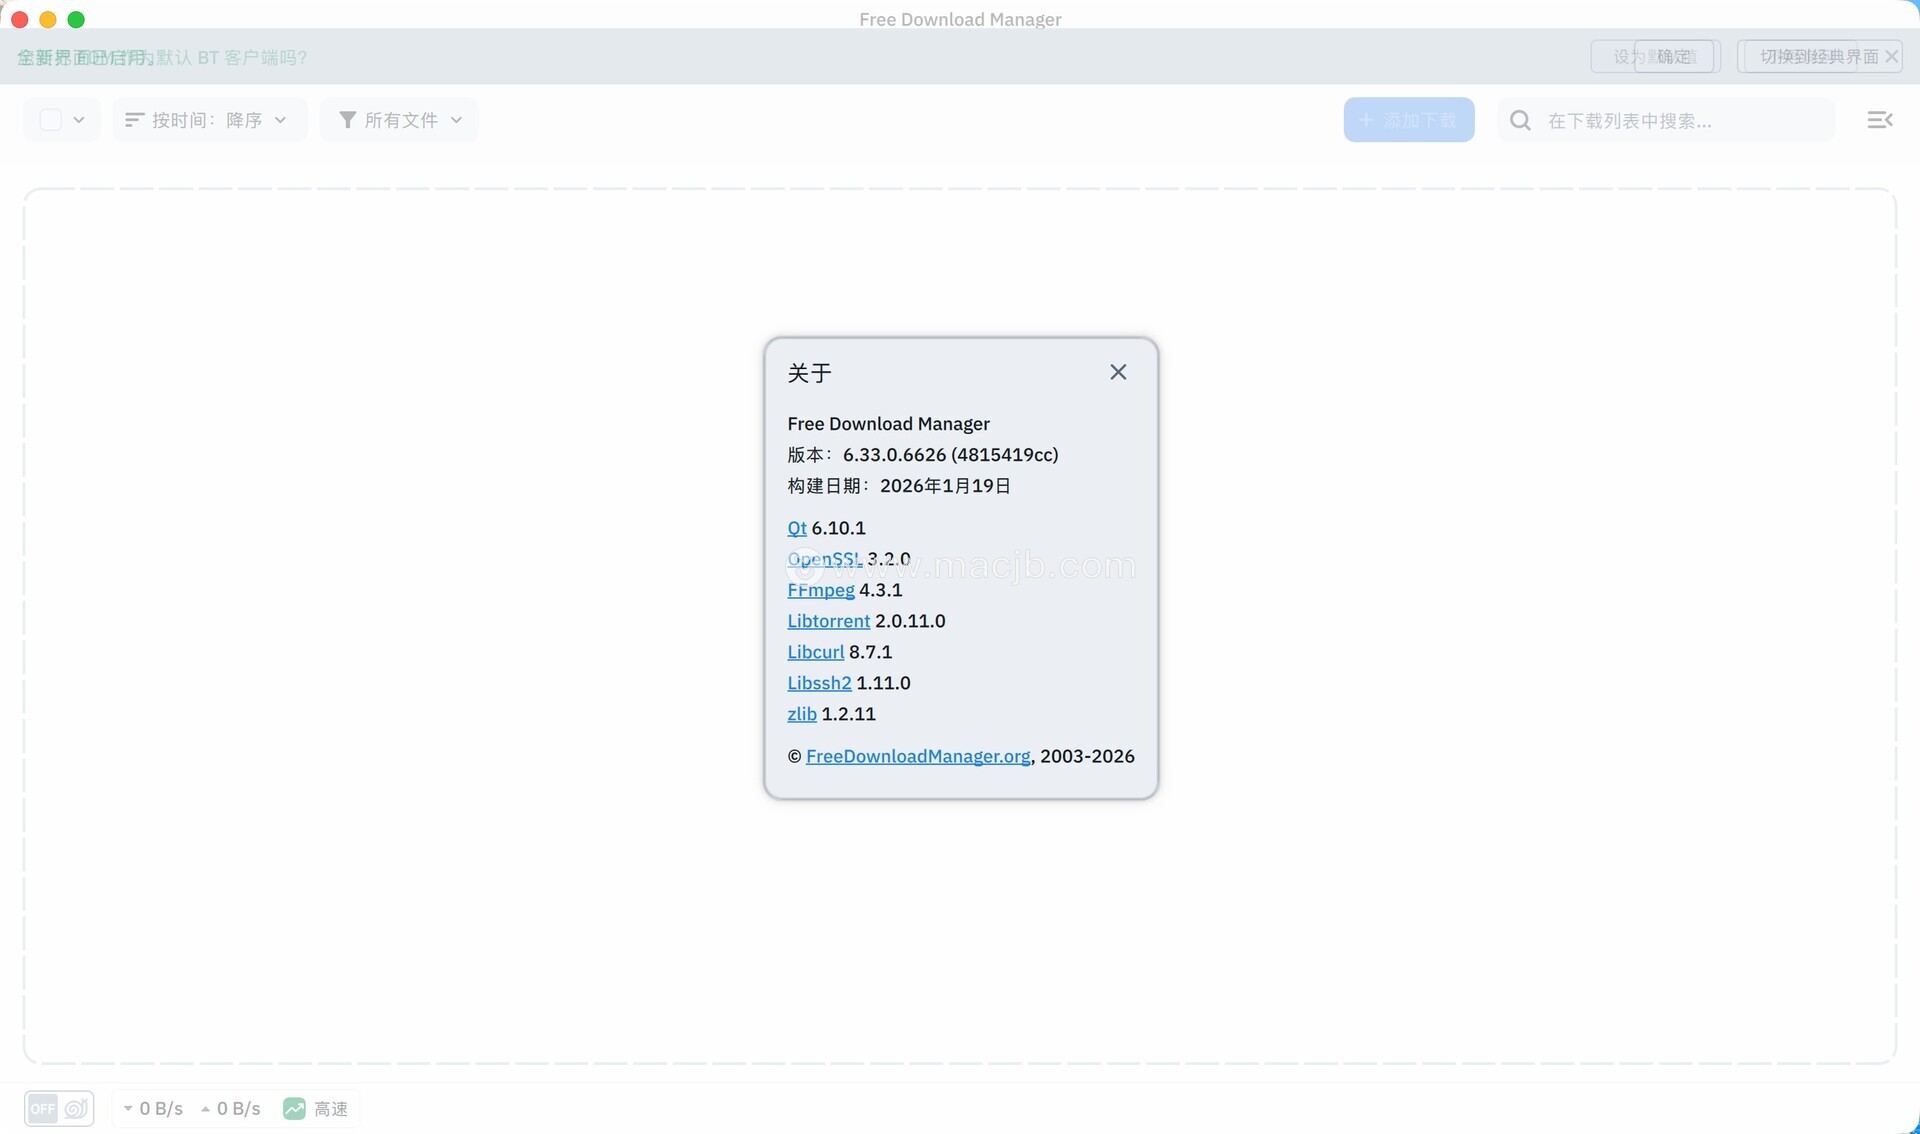Click the download speed arrow indicator
Viewport: 1920px width, 1134px height.
point(128,1109)
